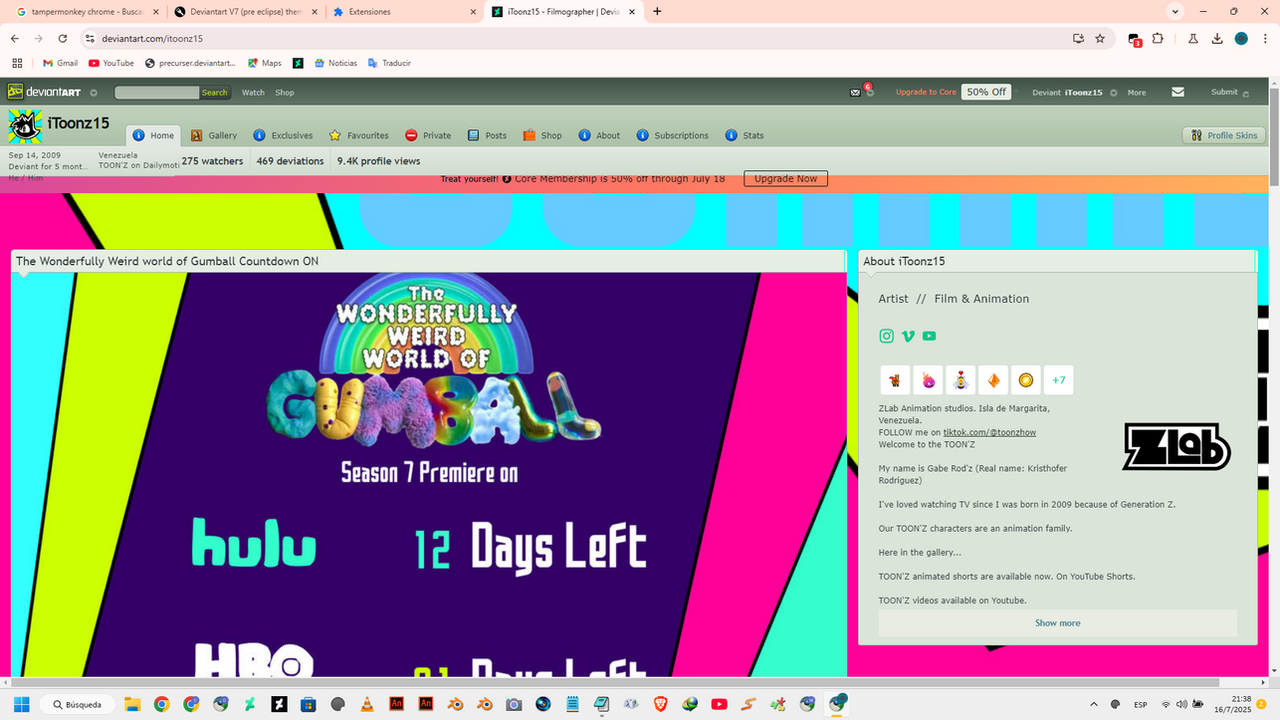Click the DeviantArt logo in site header
1280x720 pixels.
click(x=44, y=92)
